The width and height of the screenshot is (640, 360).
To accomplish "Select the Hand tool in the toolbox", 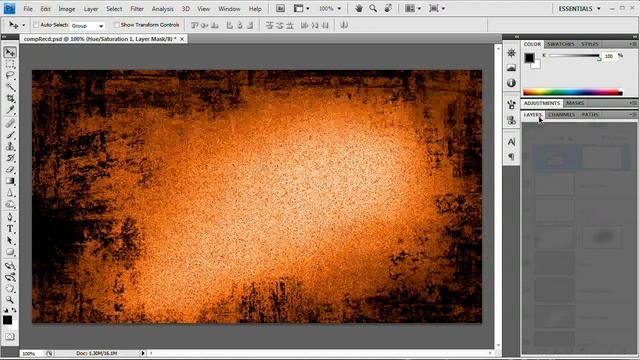I will coord(10,289).
